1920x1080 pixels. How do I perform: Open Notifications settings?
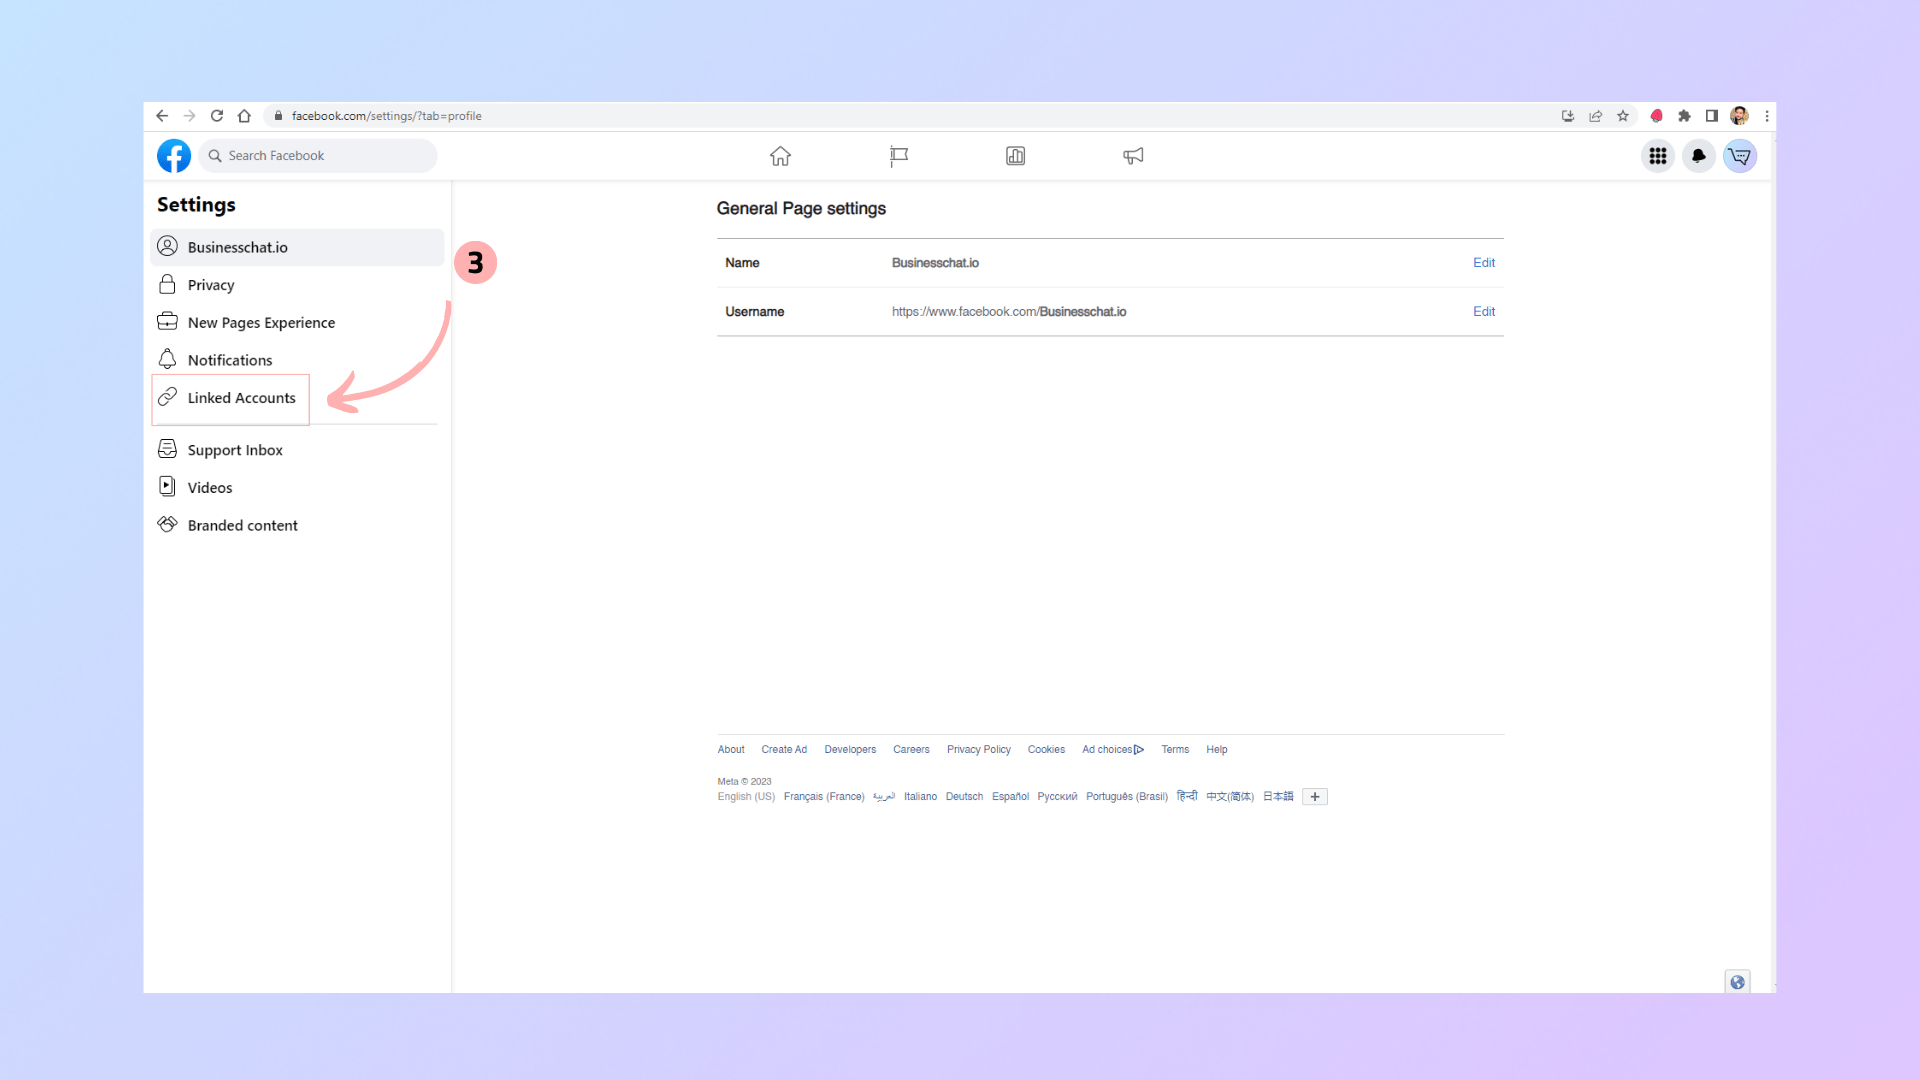pyautogui.click(x=297, y=360)
